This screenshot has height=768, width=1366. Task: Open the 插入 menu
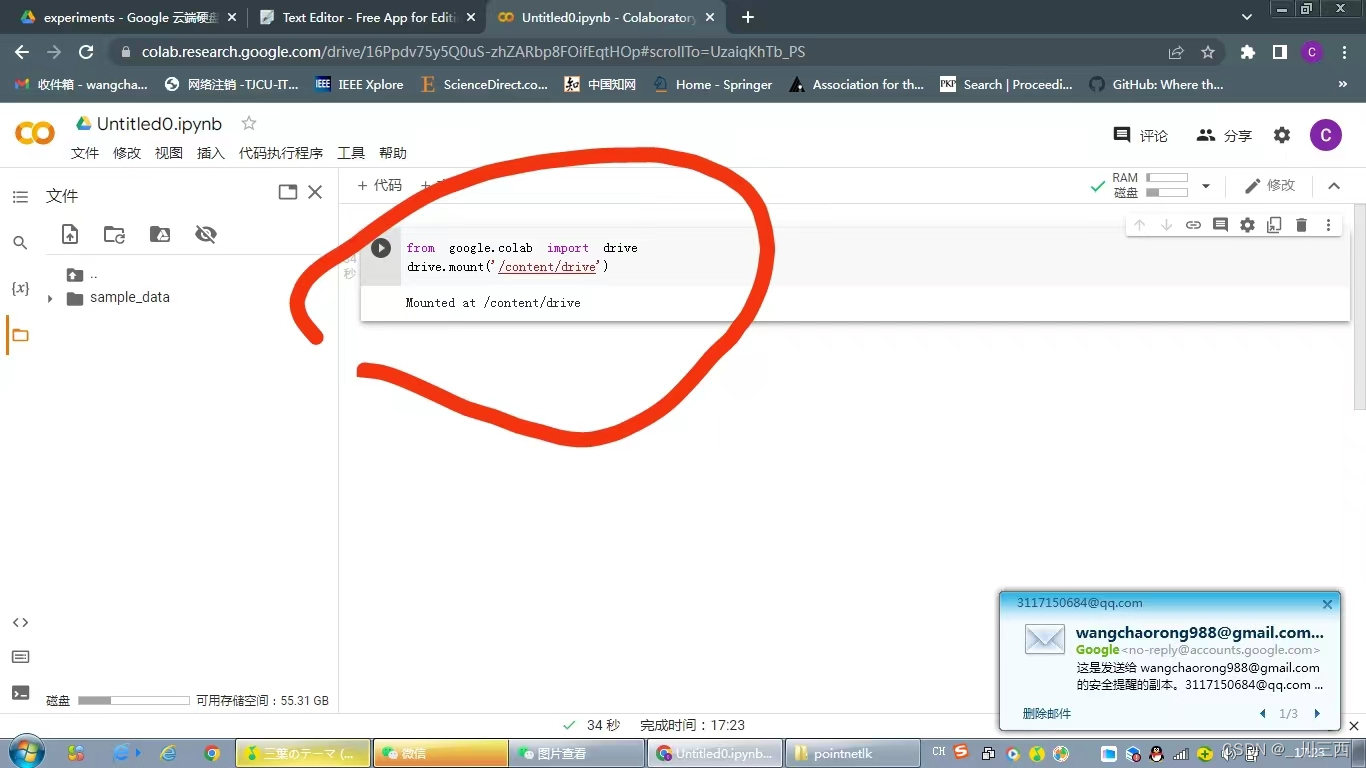click(x=211, y=153)
